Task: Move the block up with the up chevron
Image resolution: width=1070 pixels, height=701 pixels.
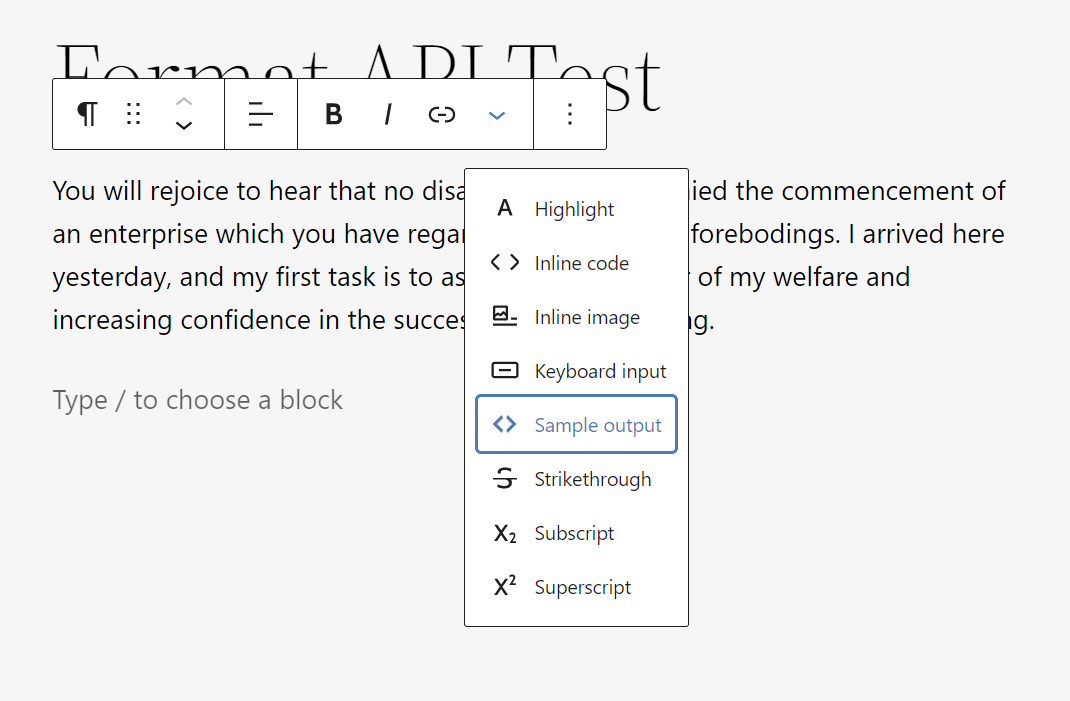Action: point(183,102)
